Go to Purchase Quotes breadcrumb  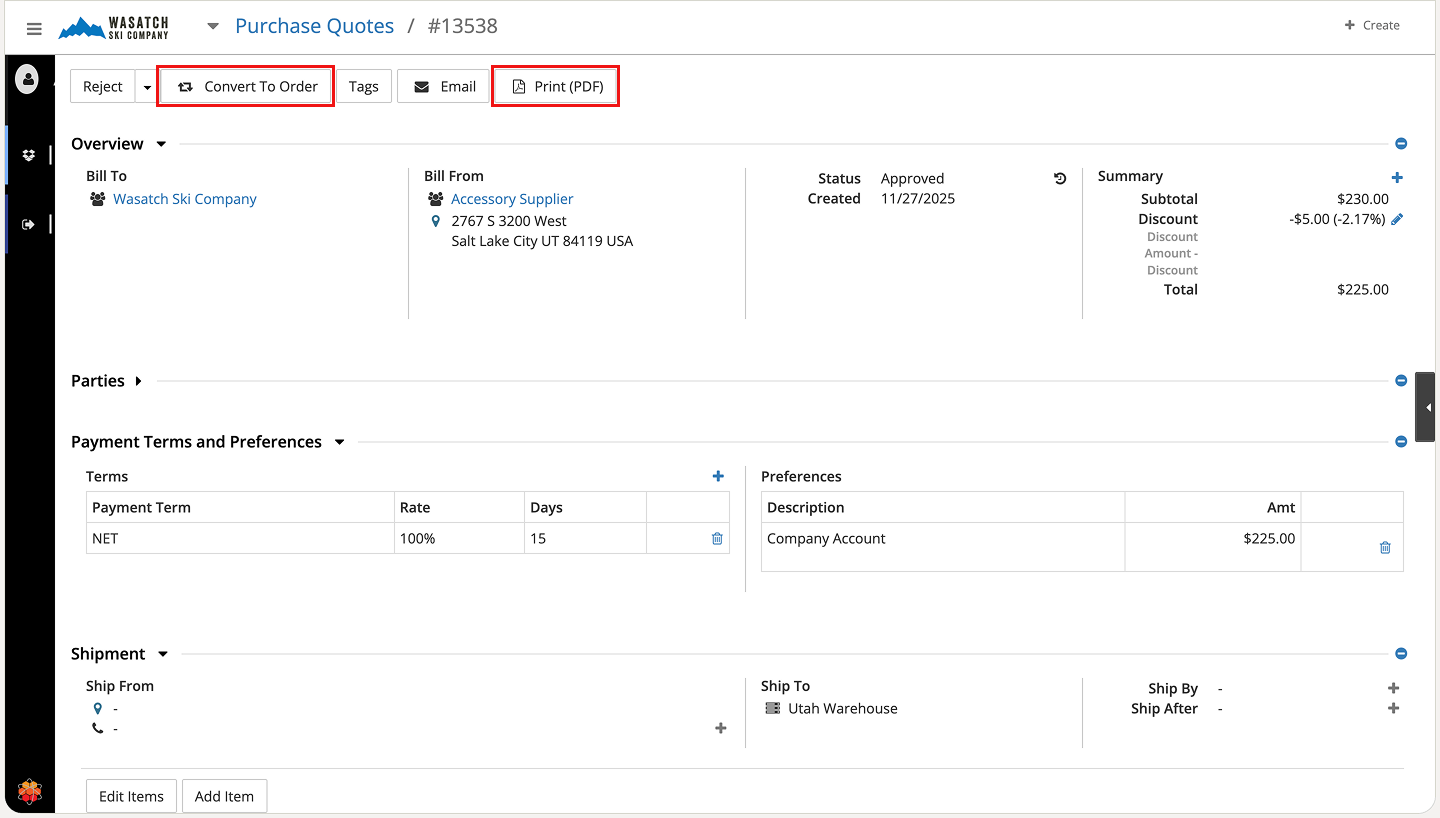tap(314, 26)
